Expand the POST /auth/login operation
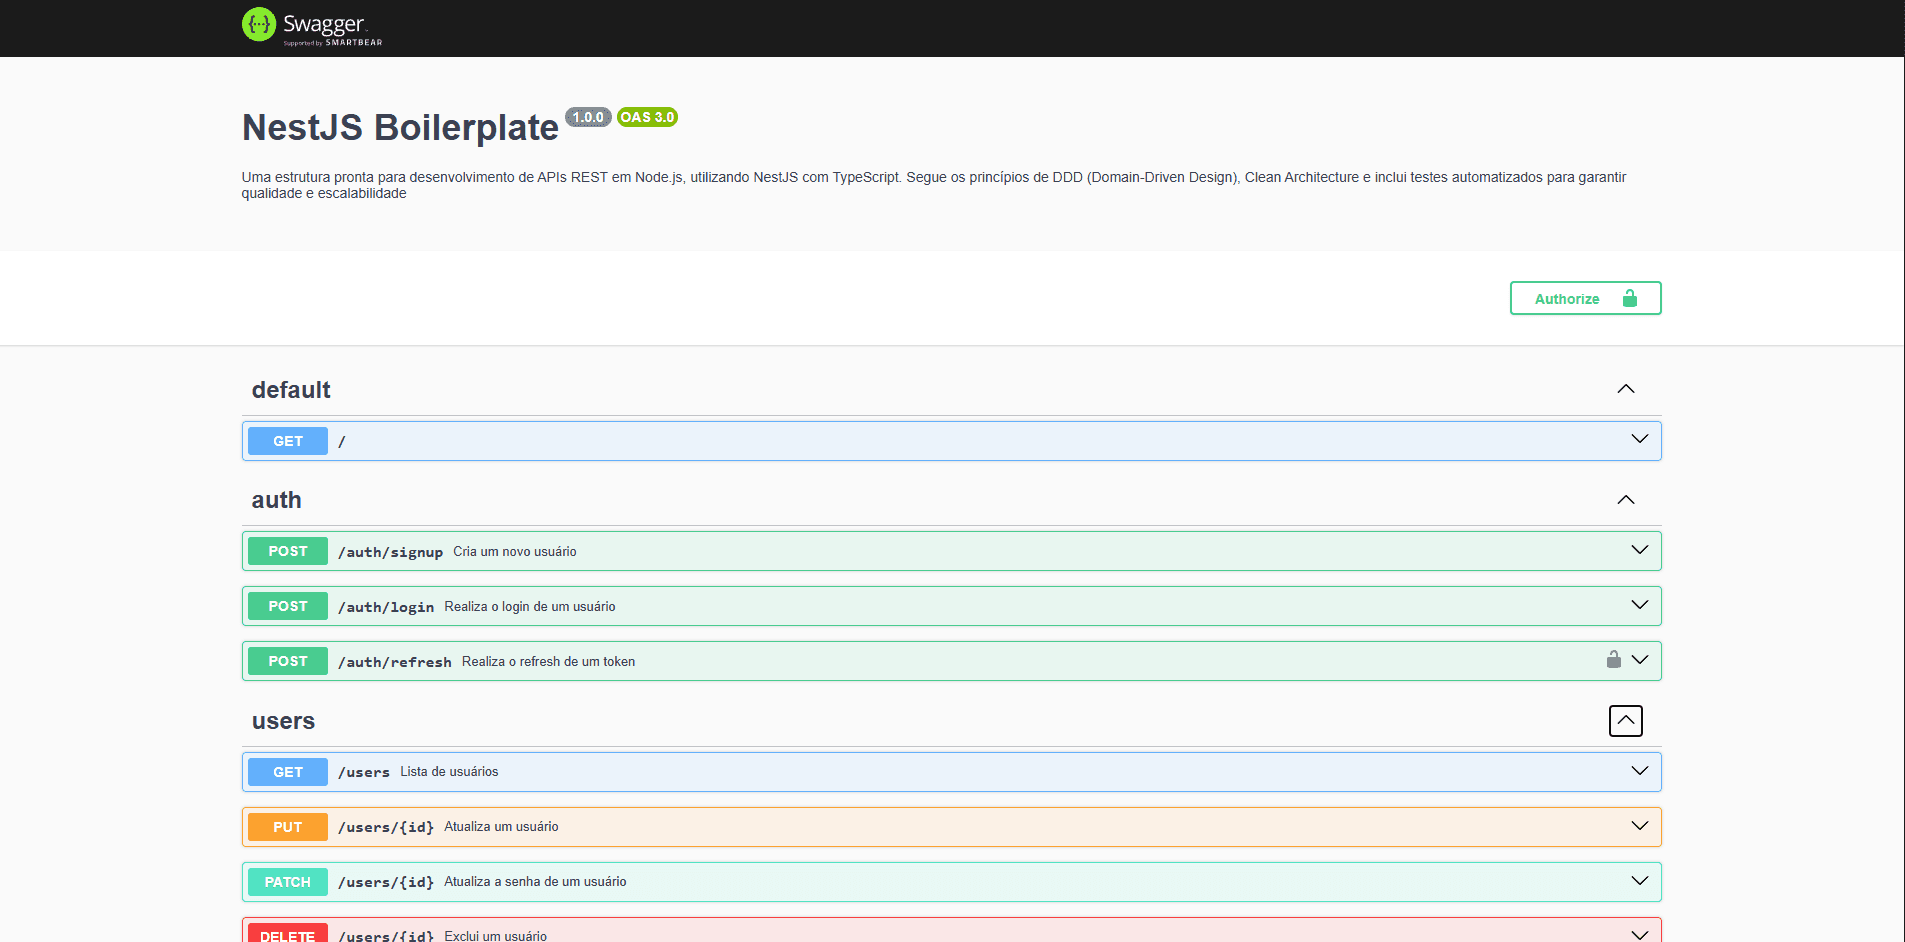Viewport: 1905px width, 942px height. (1638, 605)
